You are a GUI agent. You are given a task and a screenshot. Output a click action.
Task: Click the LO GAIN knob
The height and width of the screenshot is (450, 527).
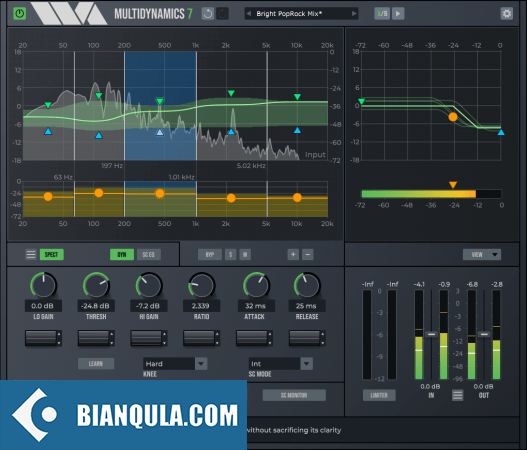click(x=43, y=285)
